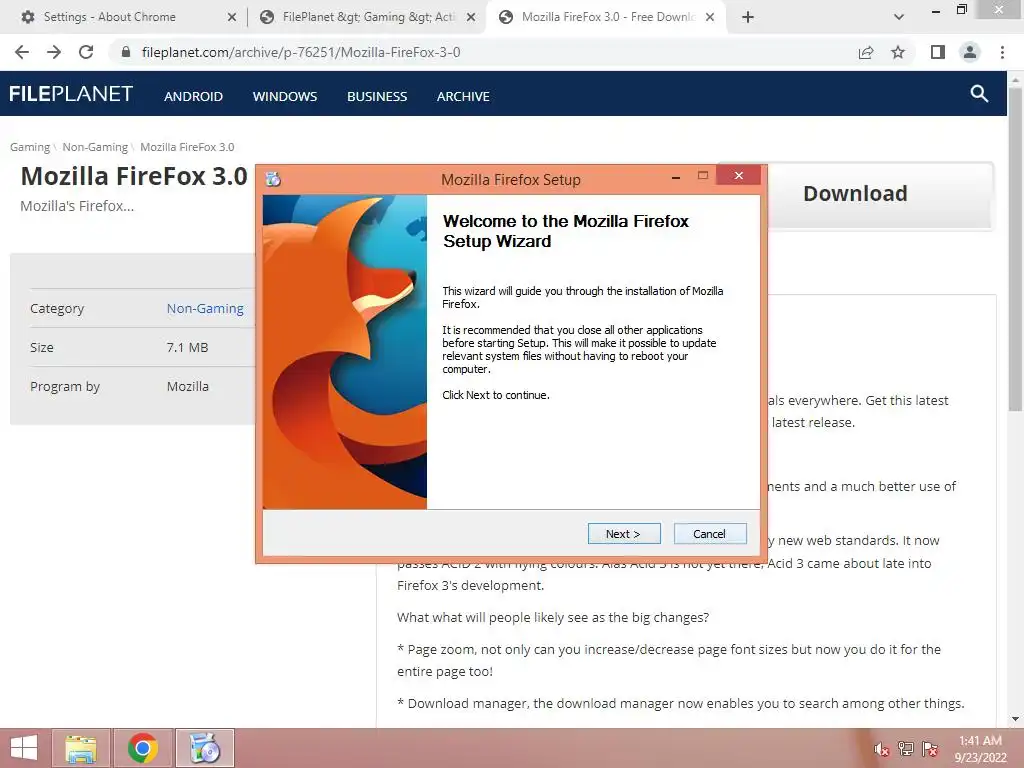Click the "Mozilla's Firefox..." subtitle
Viewport: 1024px width, 768px height.
[x=77, y=206]
